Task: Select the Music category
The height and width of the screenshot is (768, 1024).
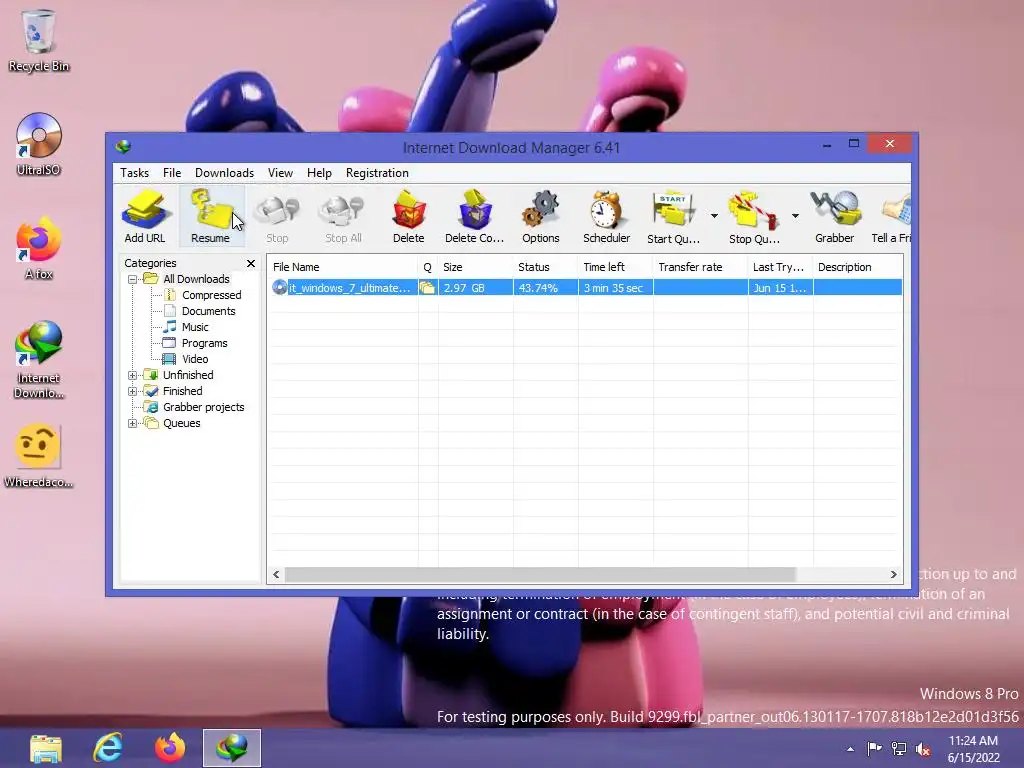Action: 195,327
